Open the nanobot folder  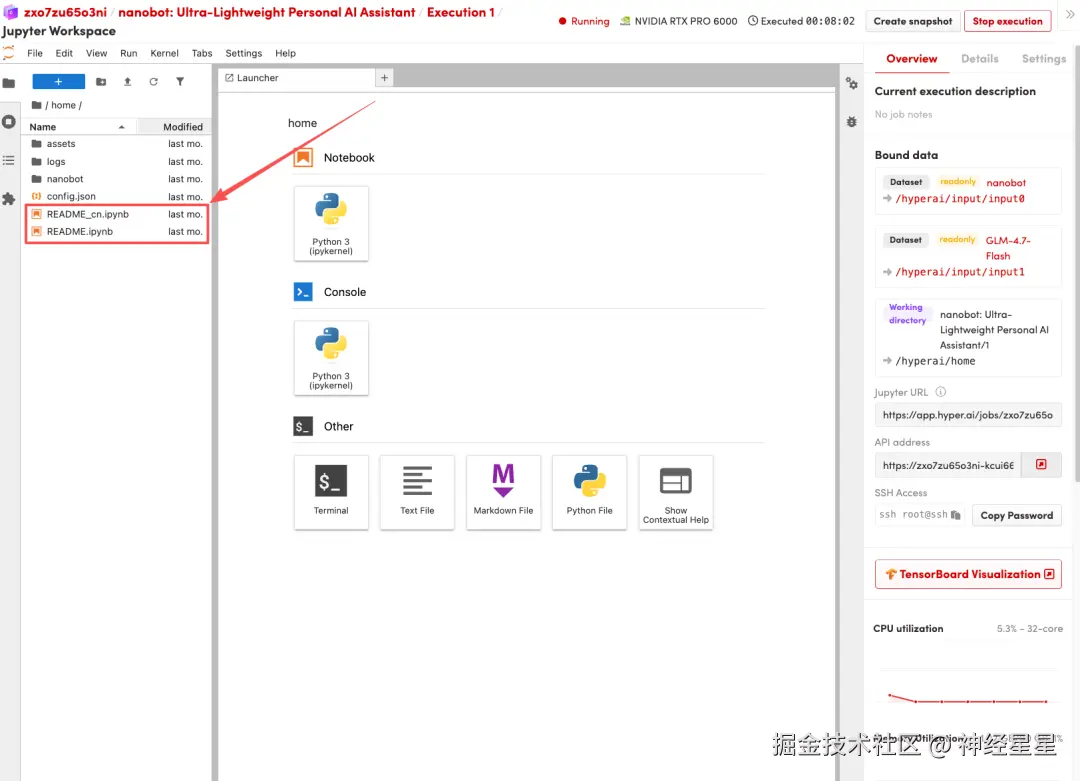click(x=116, y=179)
